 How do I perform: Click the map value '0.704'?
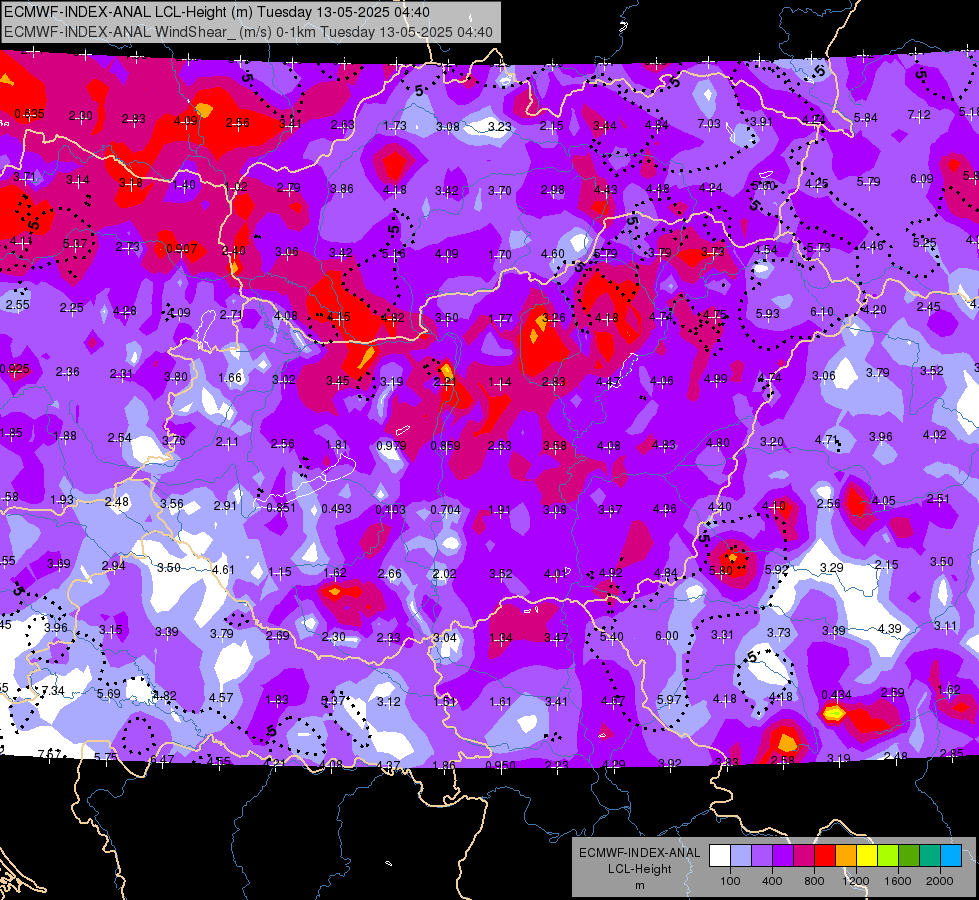(445, 510)
